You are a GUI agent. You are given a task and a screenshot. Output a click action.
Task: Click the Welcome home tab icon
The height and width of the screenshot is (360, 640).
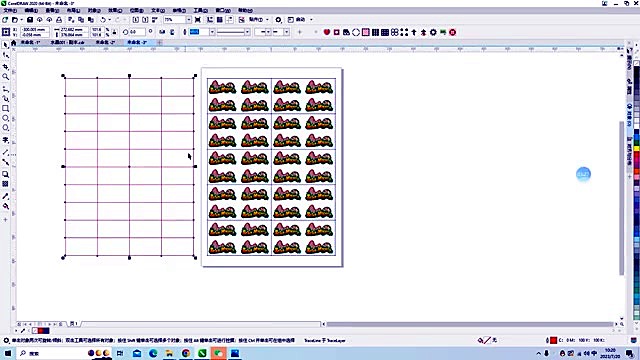click(13, 42)
